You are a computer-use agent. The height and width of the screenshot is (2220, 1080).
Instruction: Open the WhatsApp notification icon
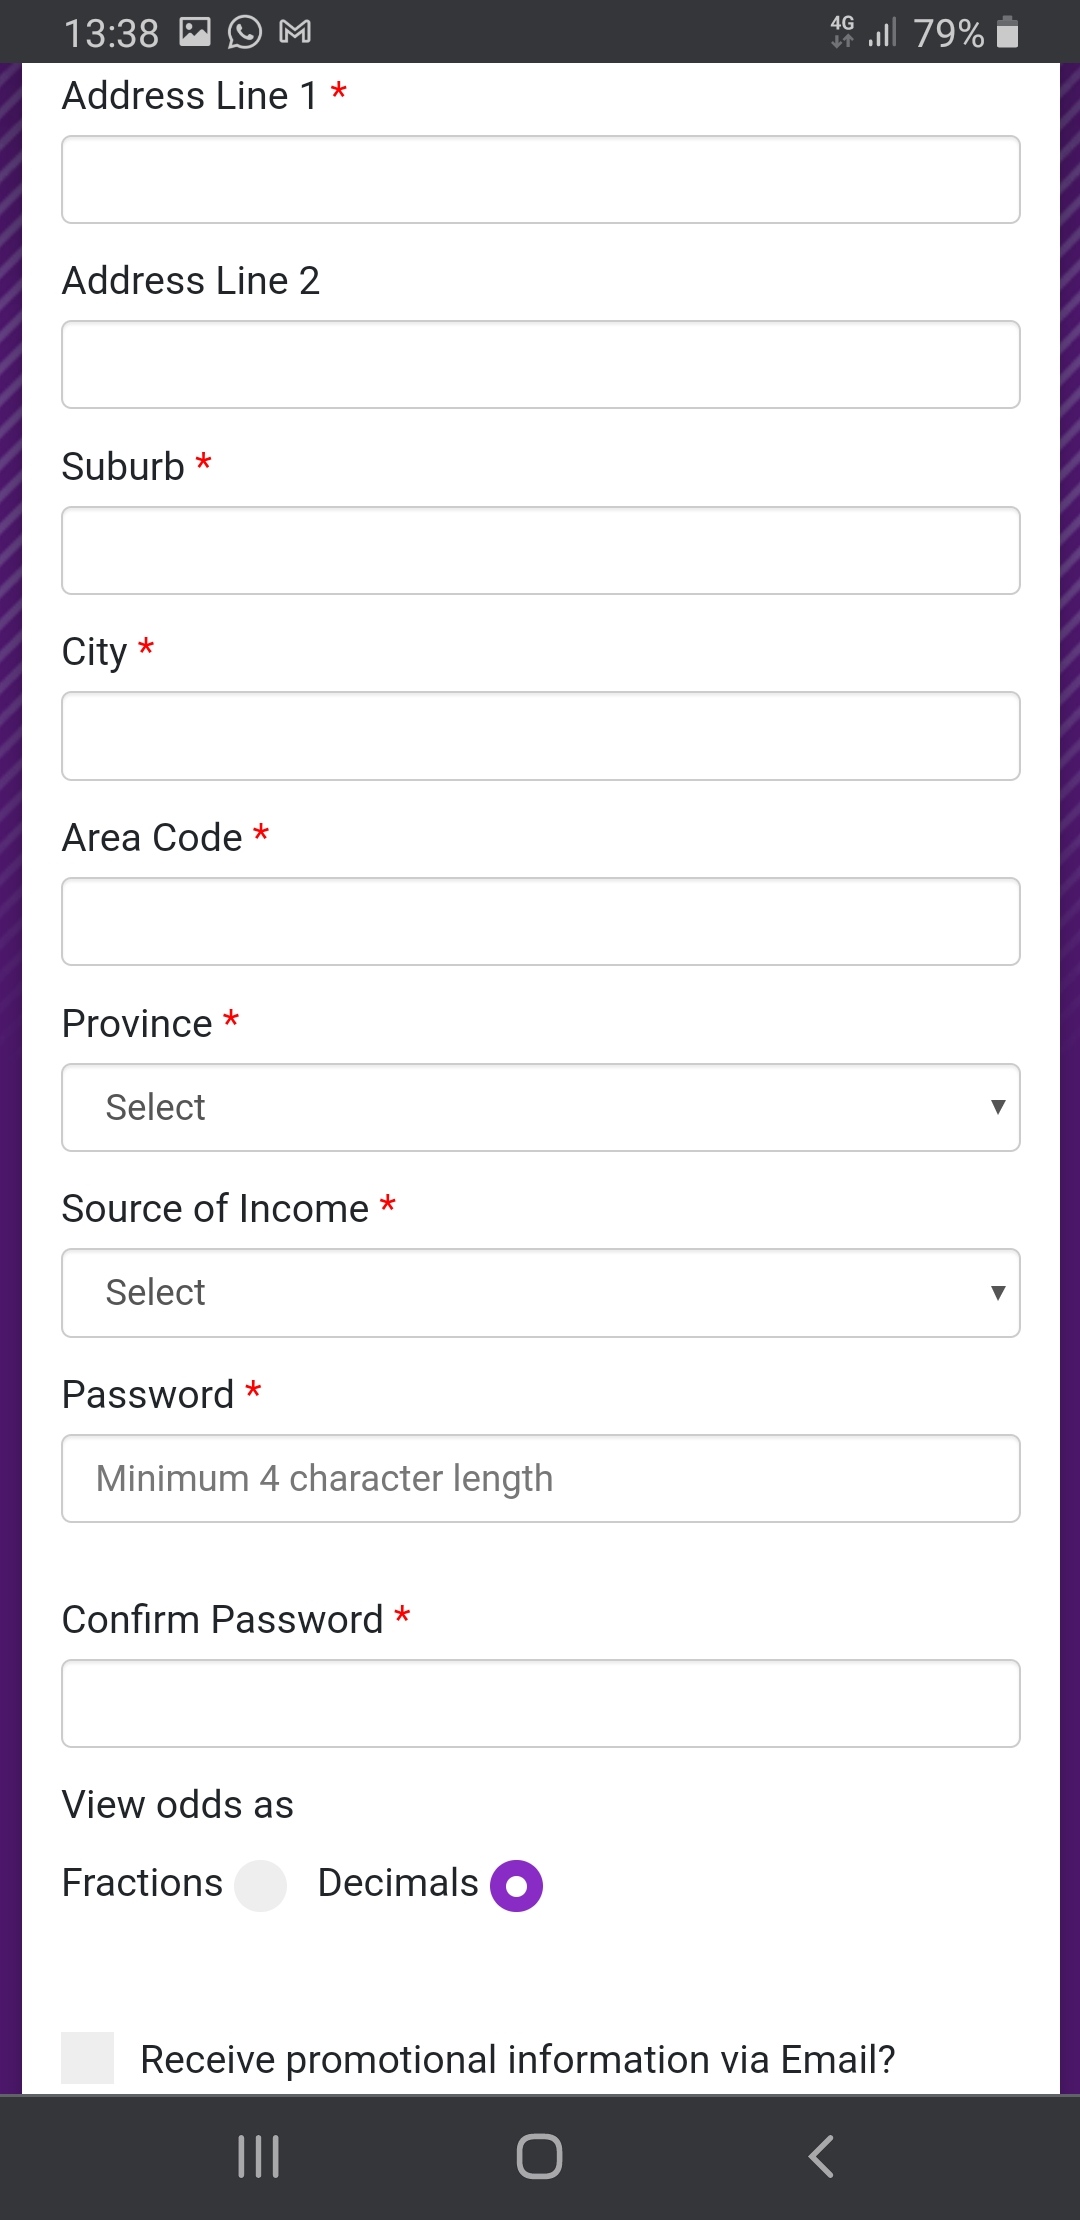click(x=243, y=31)
